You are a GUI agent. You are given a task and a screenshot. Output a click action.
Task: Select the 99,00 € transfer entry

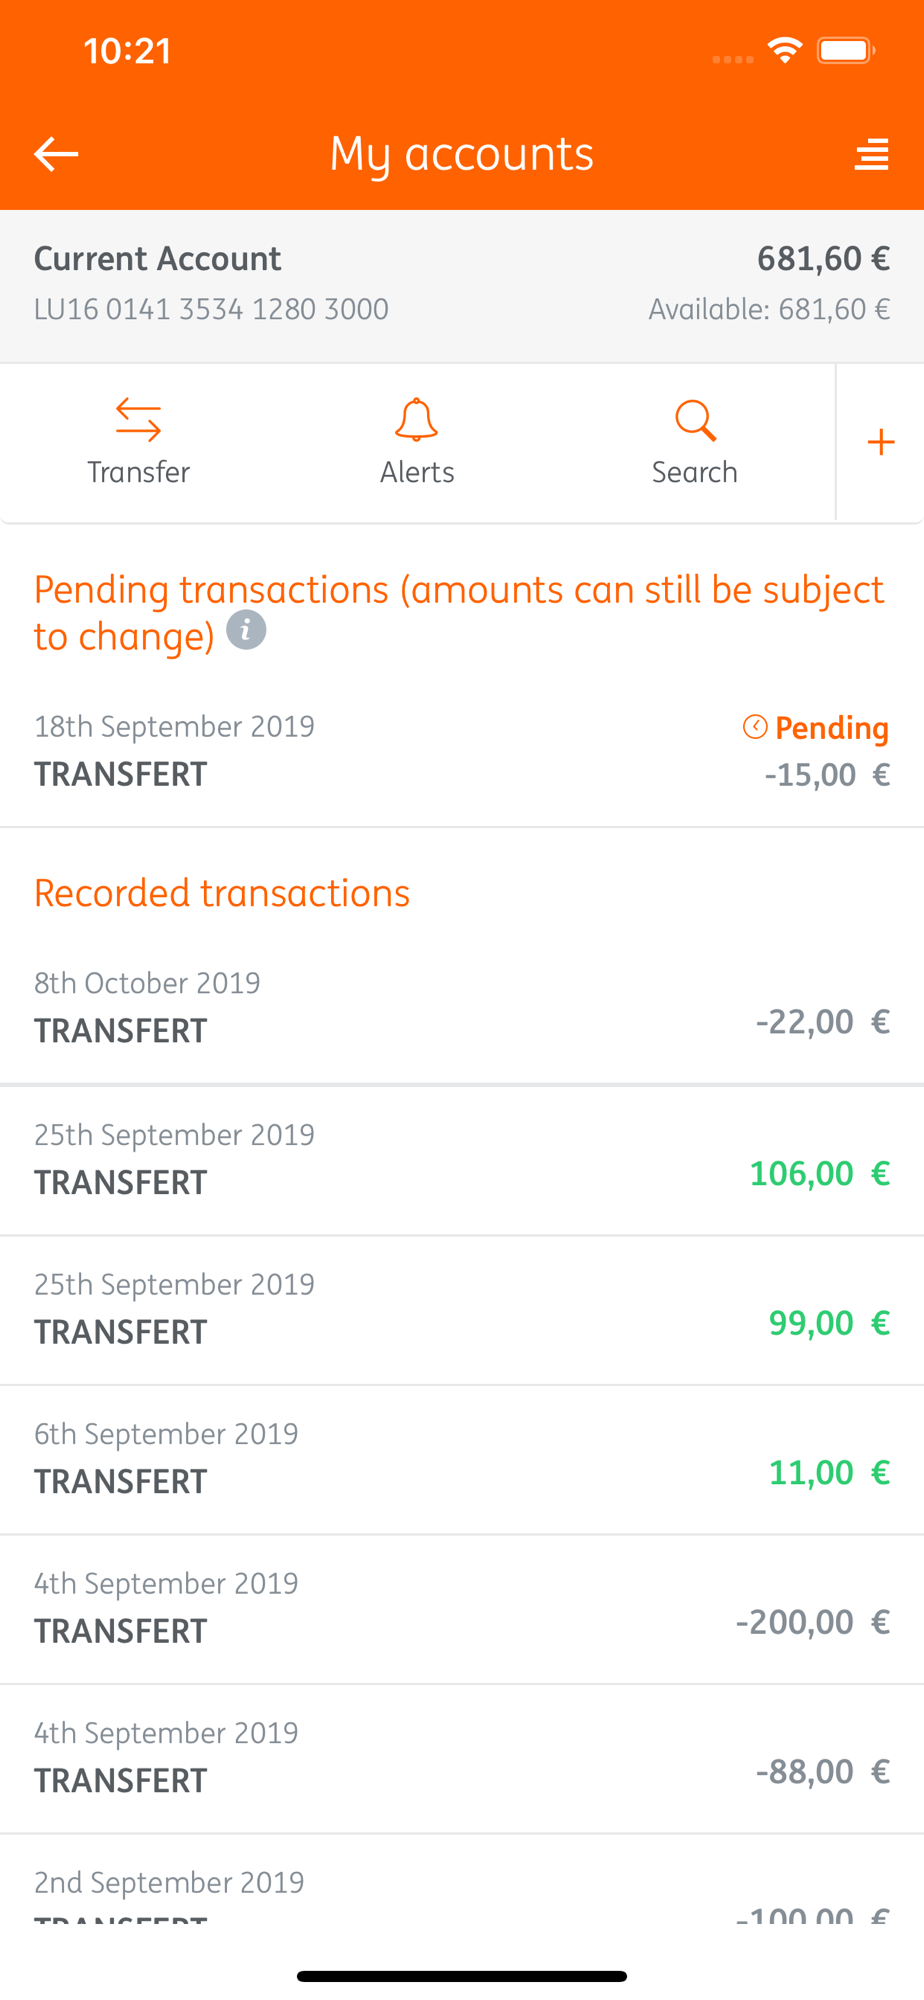pos(462,1309)
